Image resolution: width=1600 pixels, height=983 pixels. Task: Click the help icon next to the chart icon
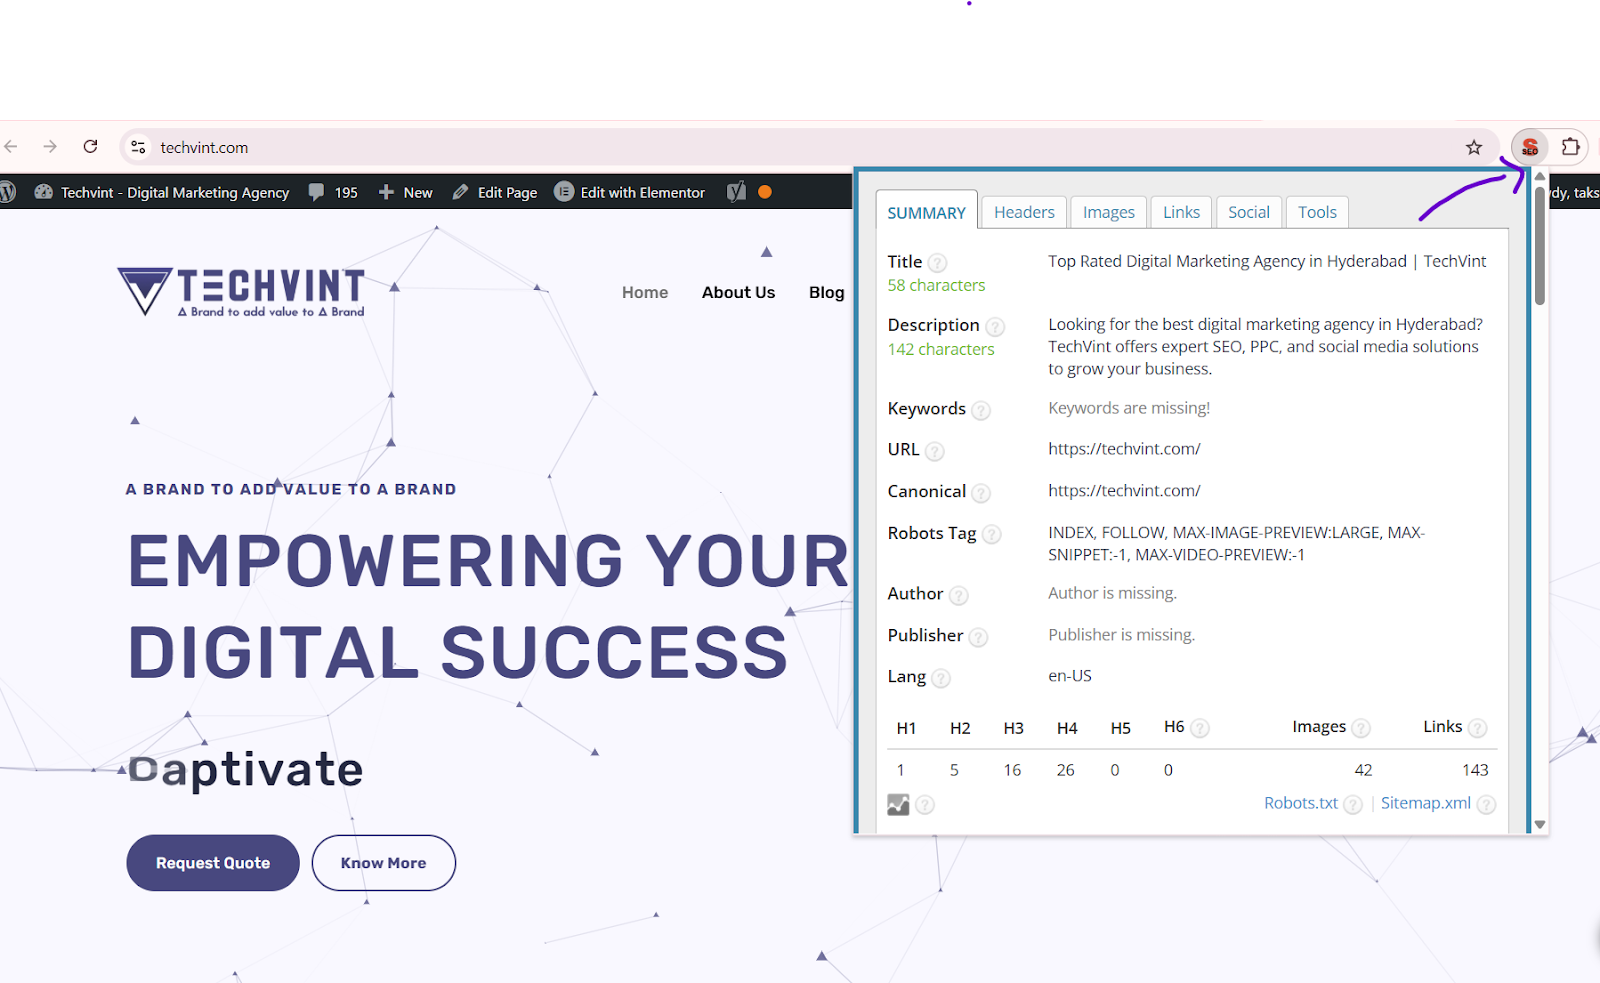925,805
